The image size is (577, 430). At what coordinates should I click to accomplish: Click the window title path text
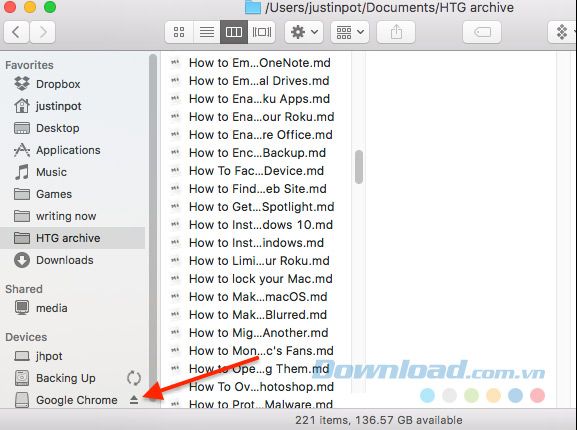pos(389,7)
